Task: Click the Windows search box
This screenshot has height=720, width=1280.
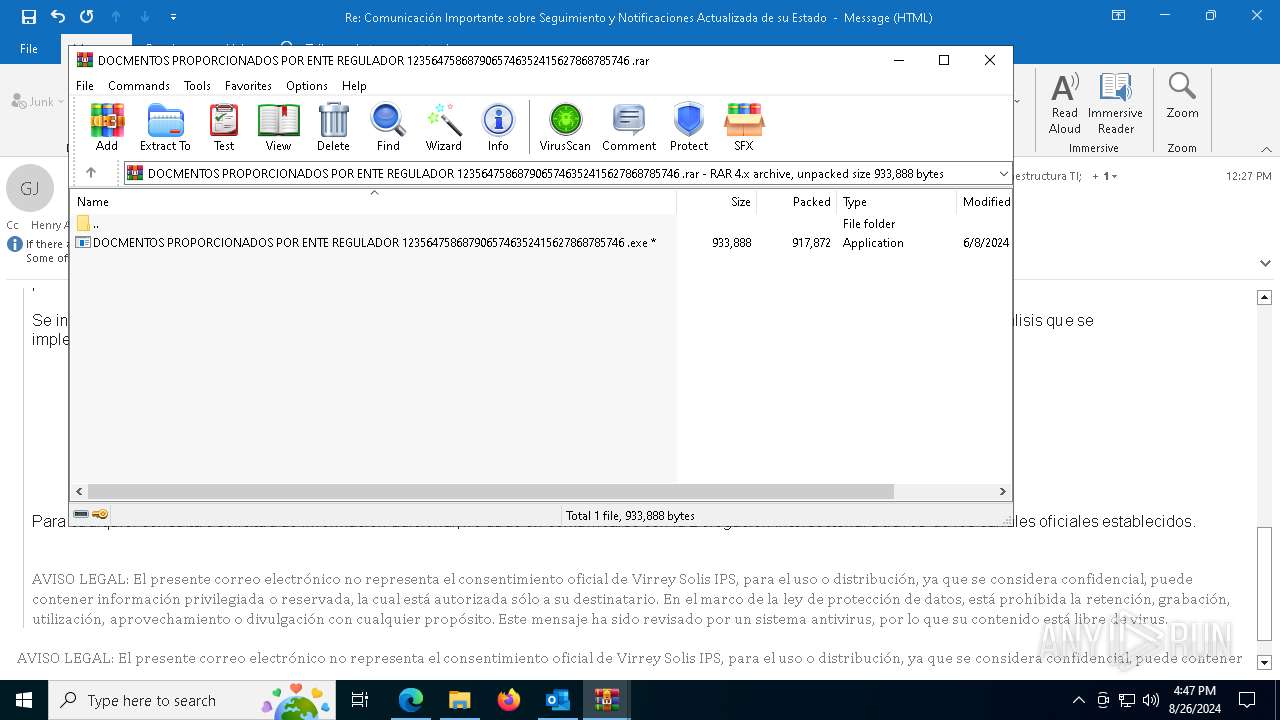Action: [191, 700]
